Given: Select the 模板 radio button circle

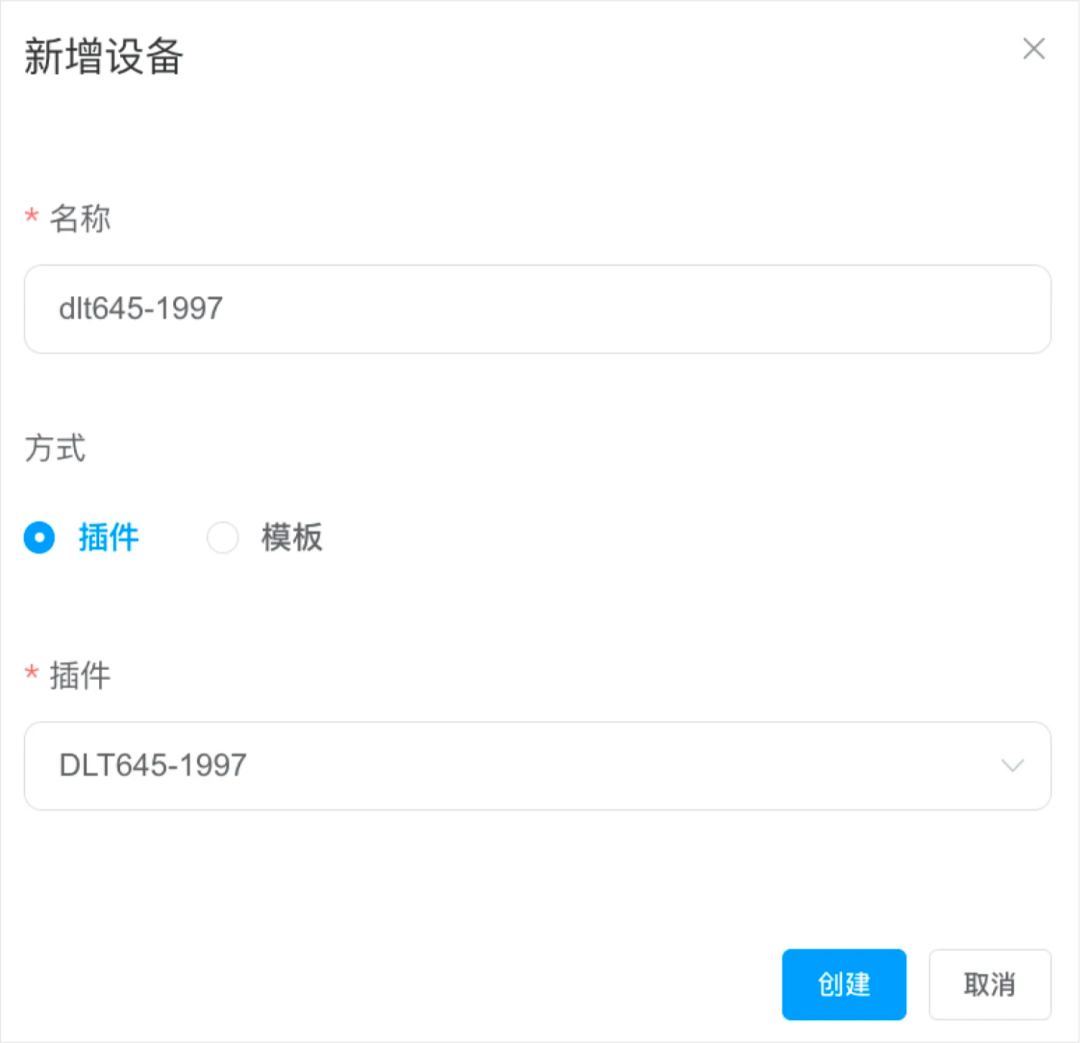Looking at the screenshot, I should 222,538.
